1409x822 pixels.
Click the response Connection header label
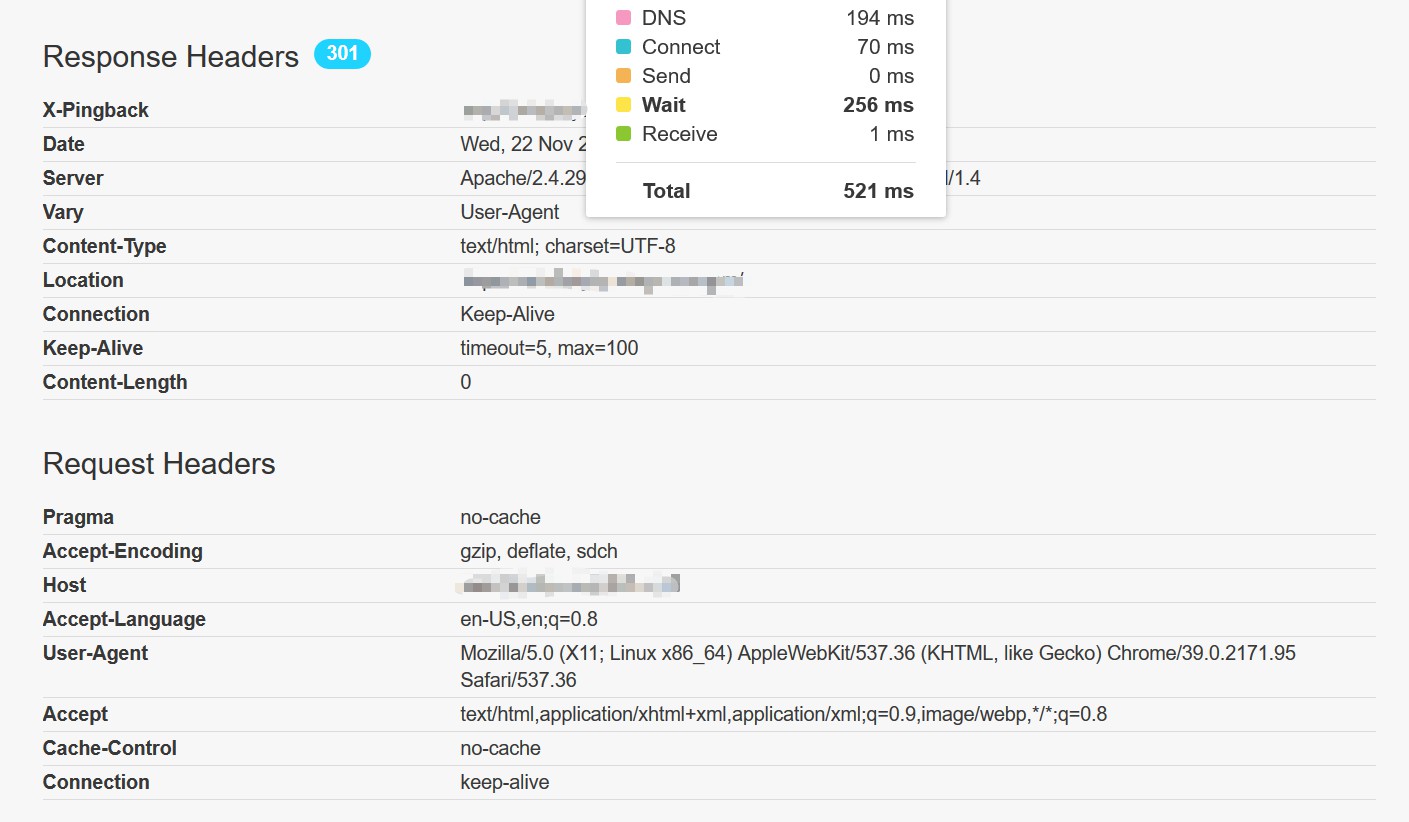(x=96, y=314)
